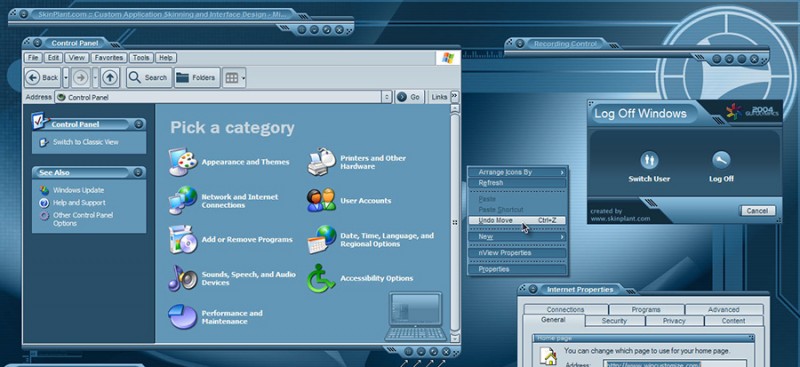Screen dimensions: 800x367
Task: Open Sounds, Speech, and Audio Devices icon
Action: 183,278
